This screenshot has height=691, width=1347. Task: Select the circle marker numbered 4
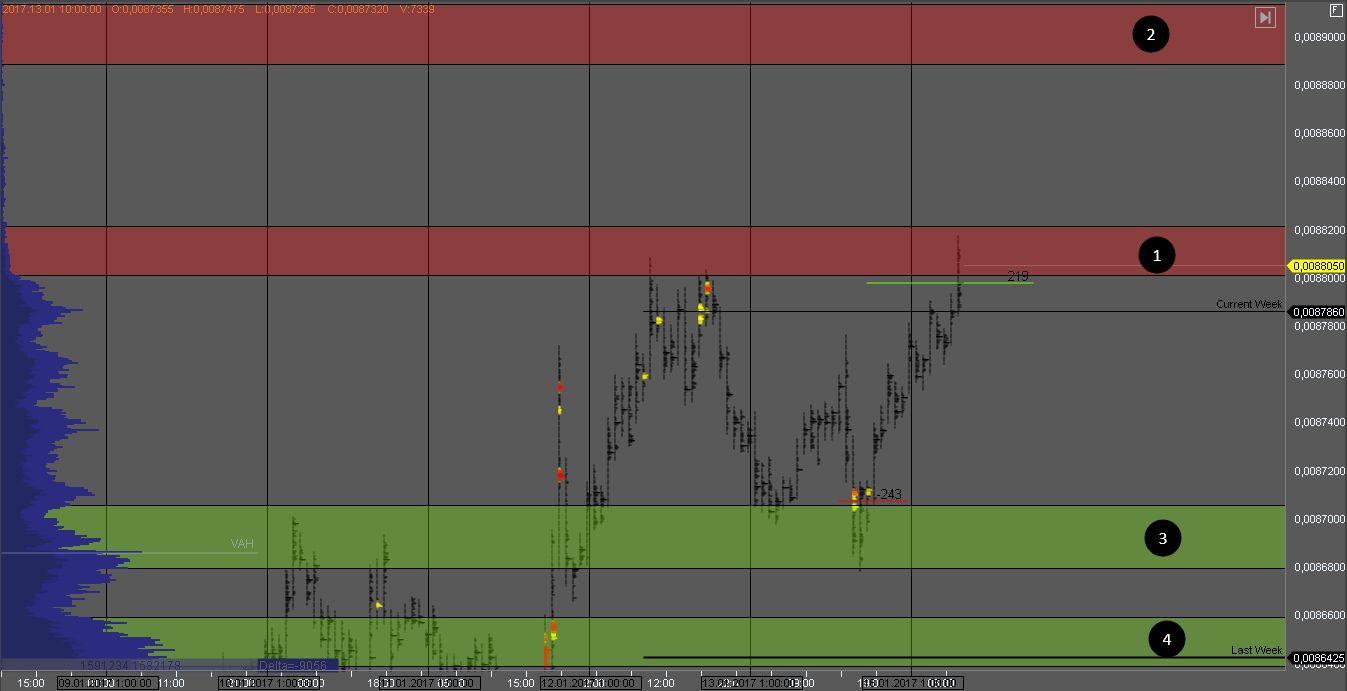1166,637
